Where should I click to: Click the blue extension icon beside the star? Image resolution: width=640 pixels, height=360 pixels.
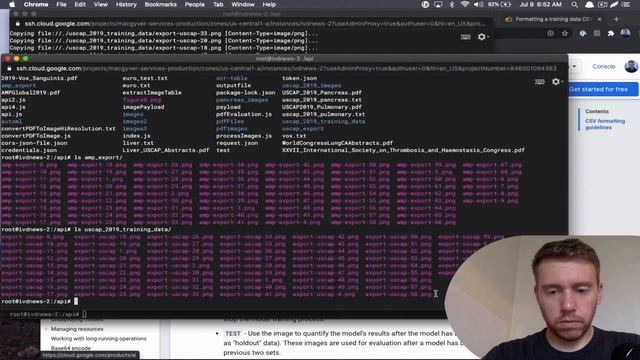(x=583, y=33)
